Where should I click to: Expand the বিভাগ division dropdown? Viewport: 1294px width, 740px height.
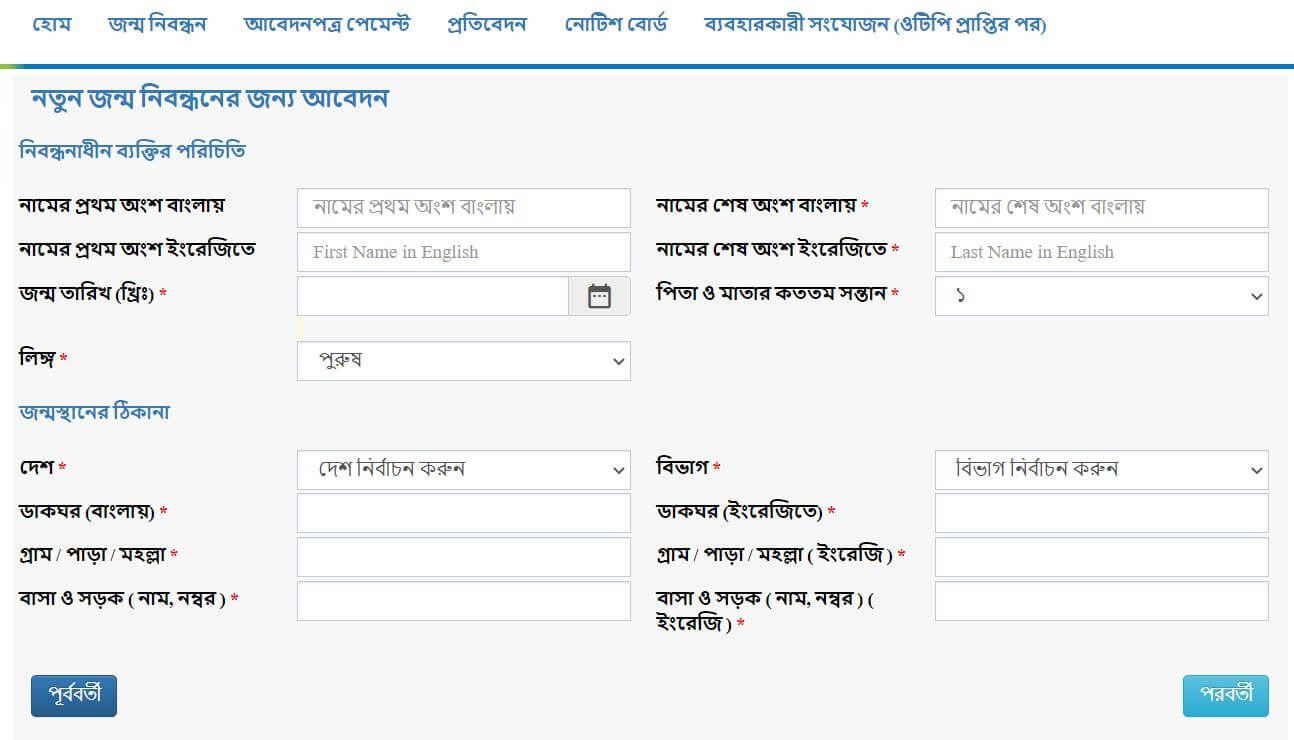click(x=1100, y=470)
